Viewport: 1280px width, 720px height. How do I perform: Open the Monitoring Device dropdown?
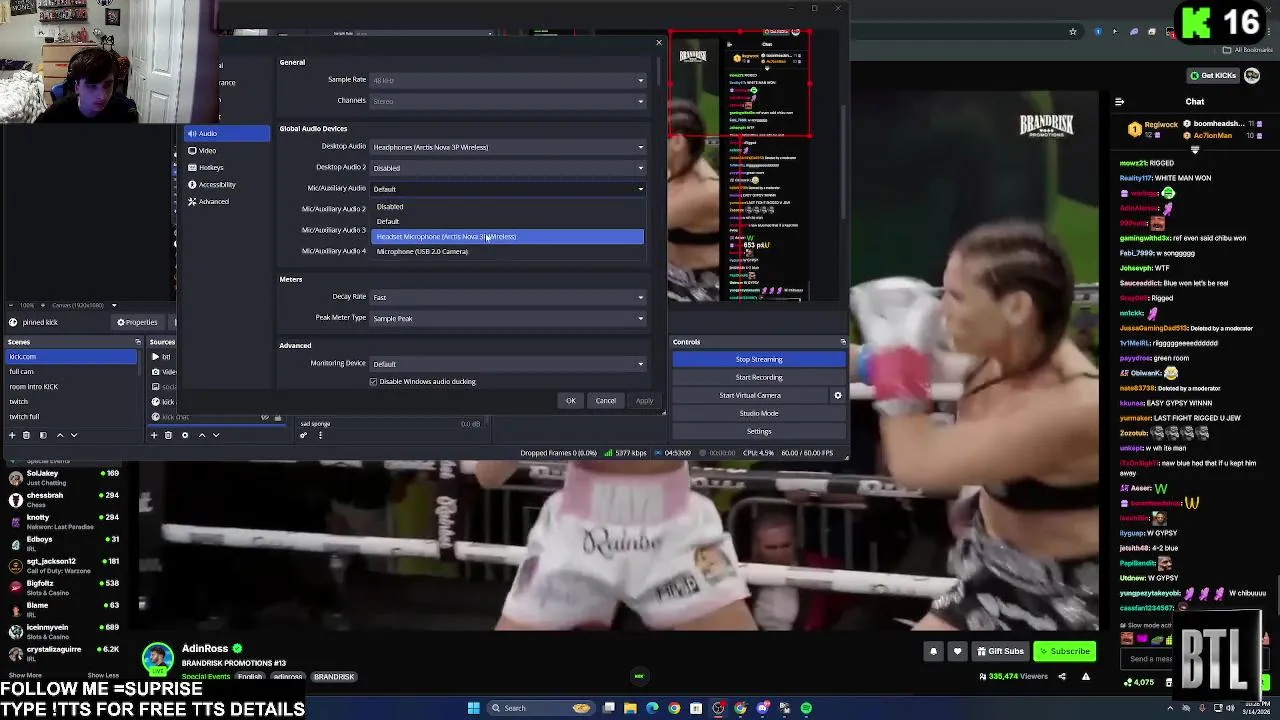tap(508, 364)
